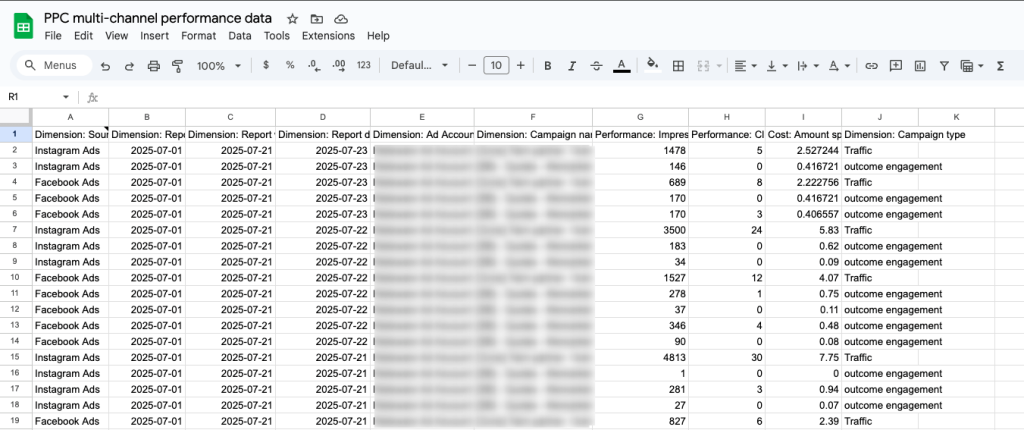This screenshot has height=430, width=1024.
Task: Open the Format menu
Action: [199, 36]
